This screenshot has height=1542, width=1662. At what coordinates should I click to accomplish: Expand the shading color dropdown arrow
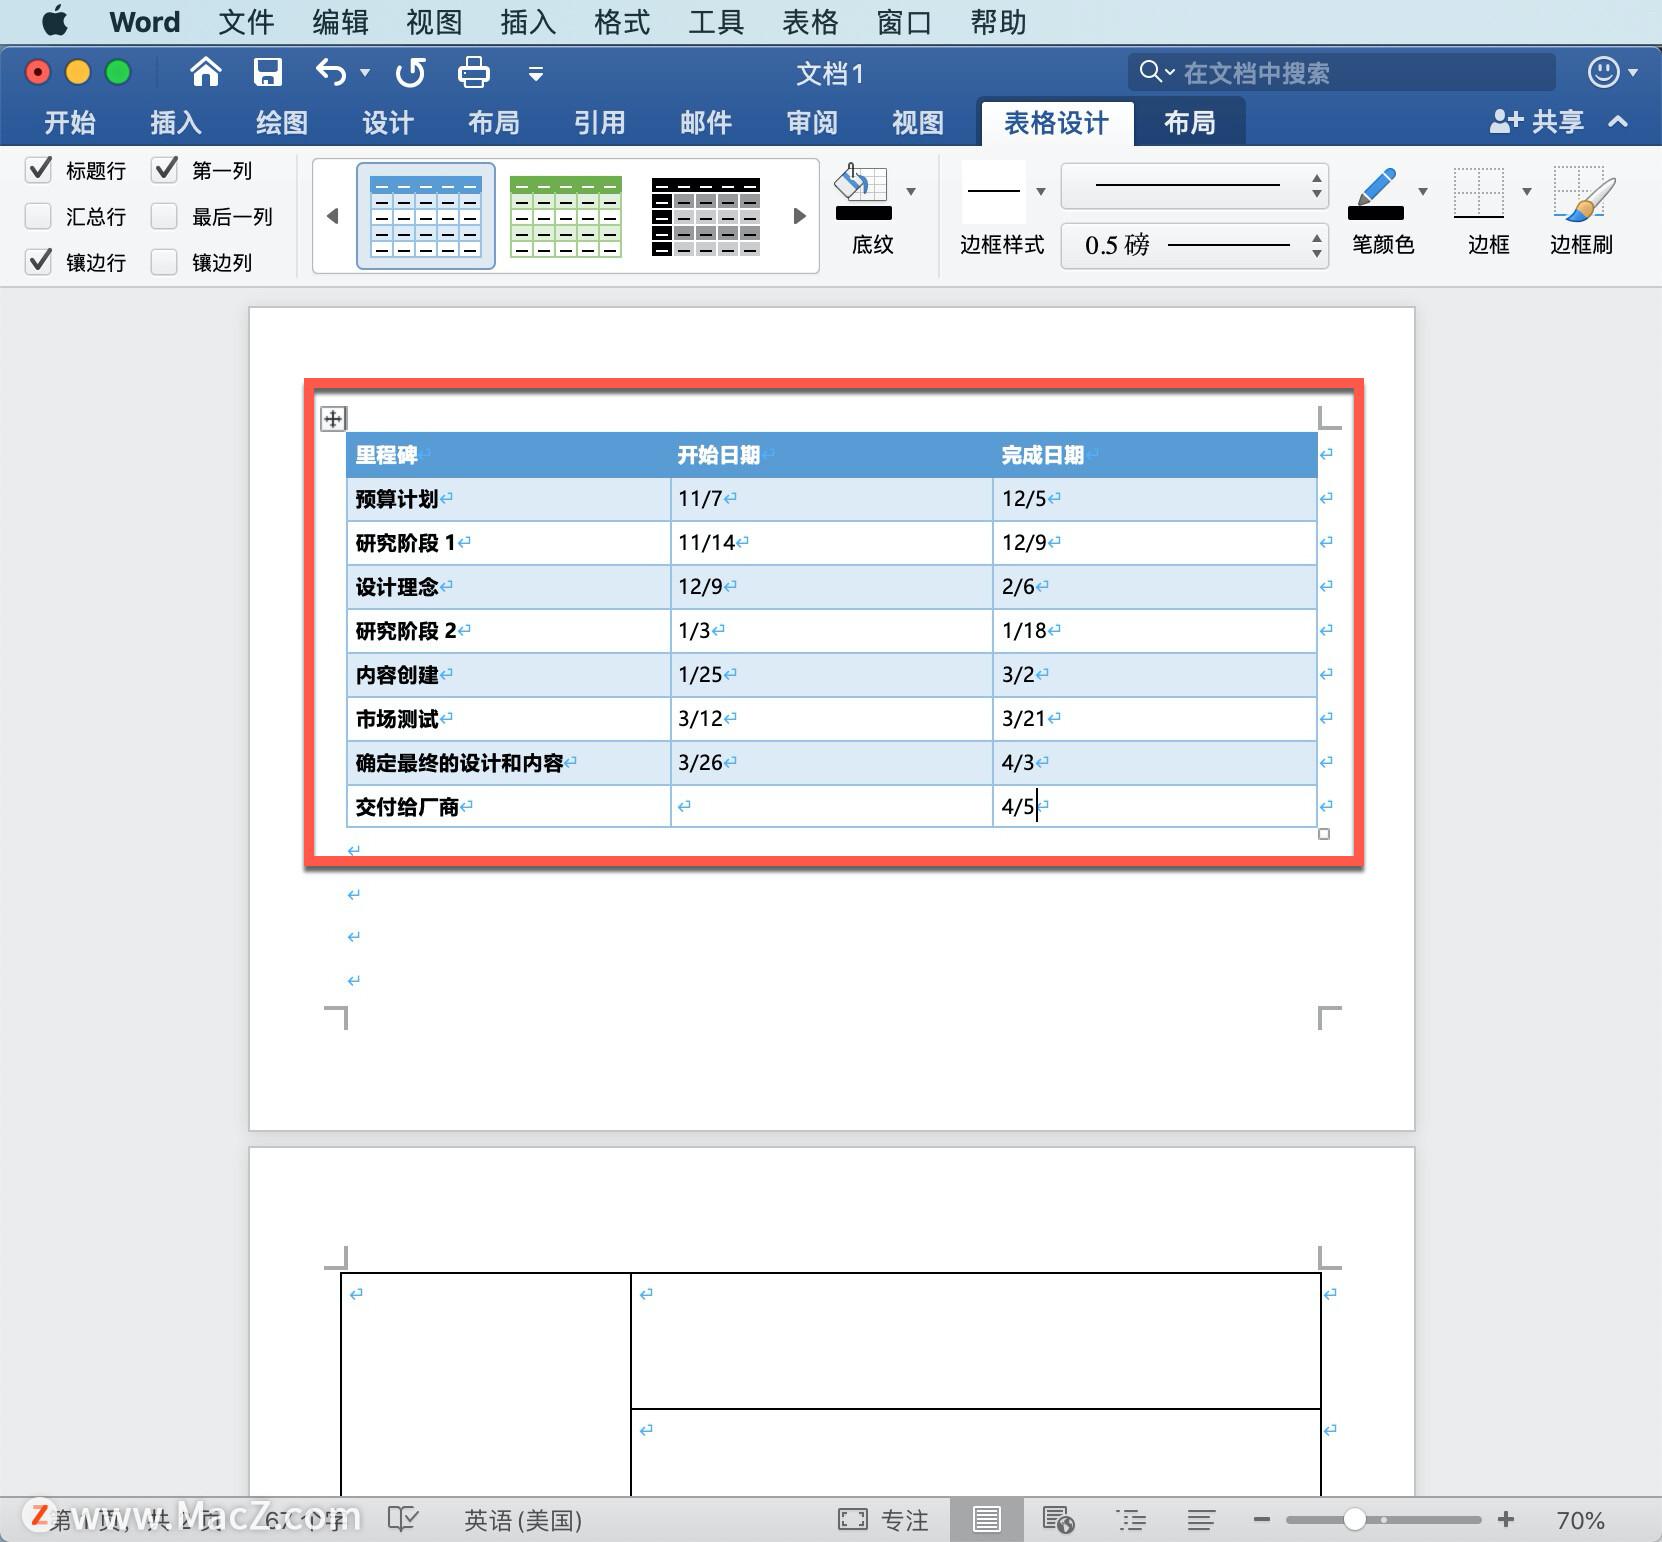[x=910, y=190]
